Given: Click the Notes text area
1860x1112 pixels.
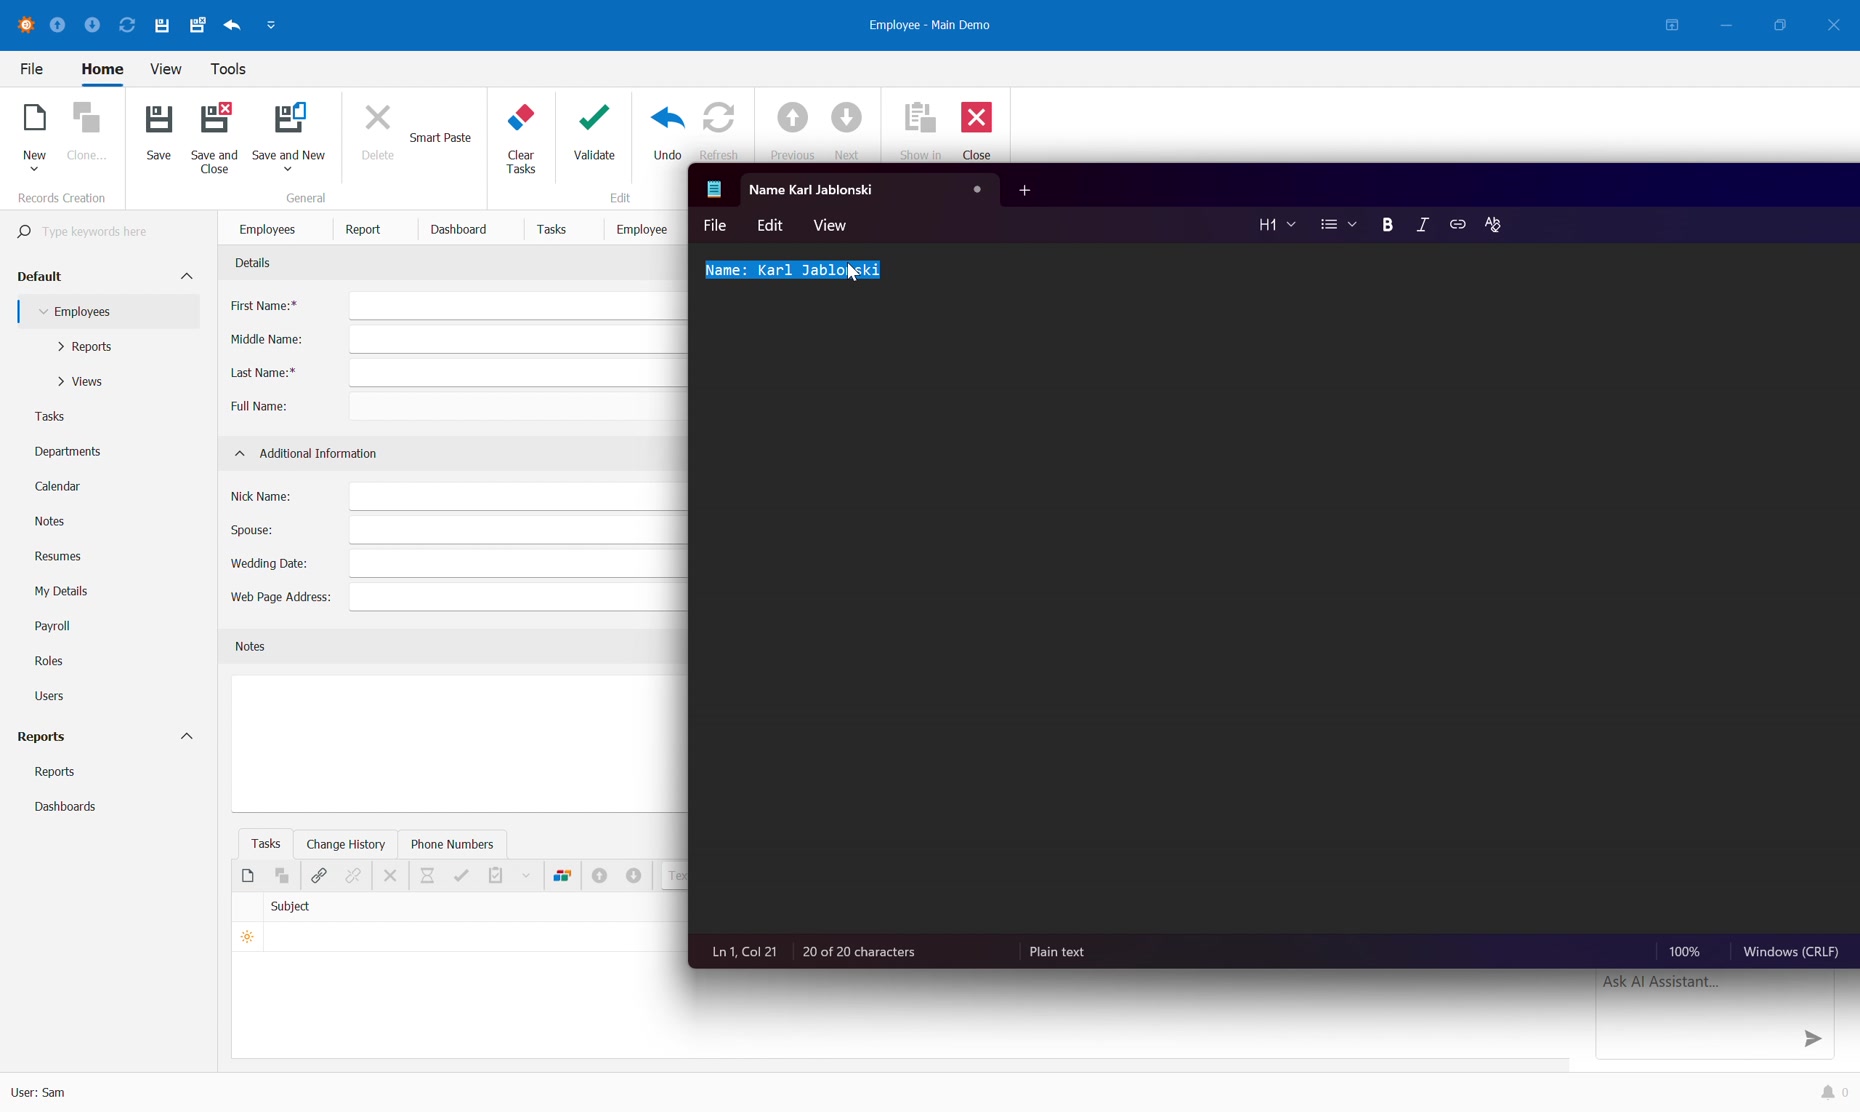Looking at the screenshot, I should [x=459, y=744].
